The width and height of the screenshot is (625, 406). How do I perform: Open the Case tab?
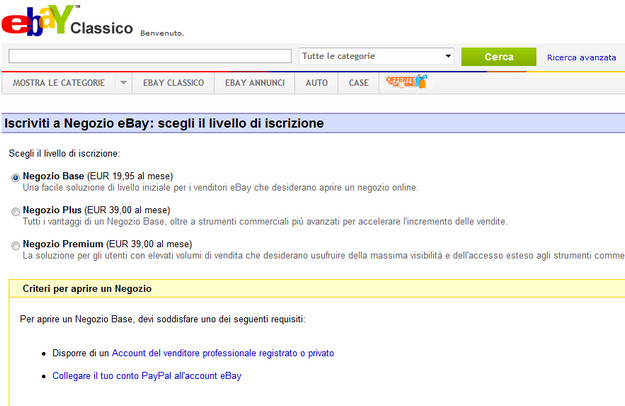[358, 83]
